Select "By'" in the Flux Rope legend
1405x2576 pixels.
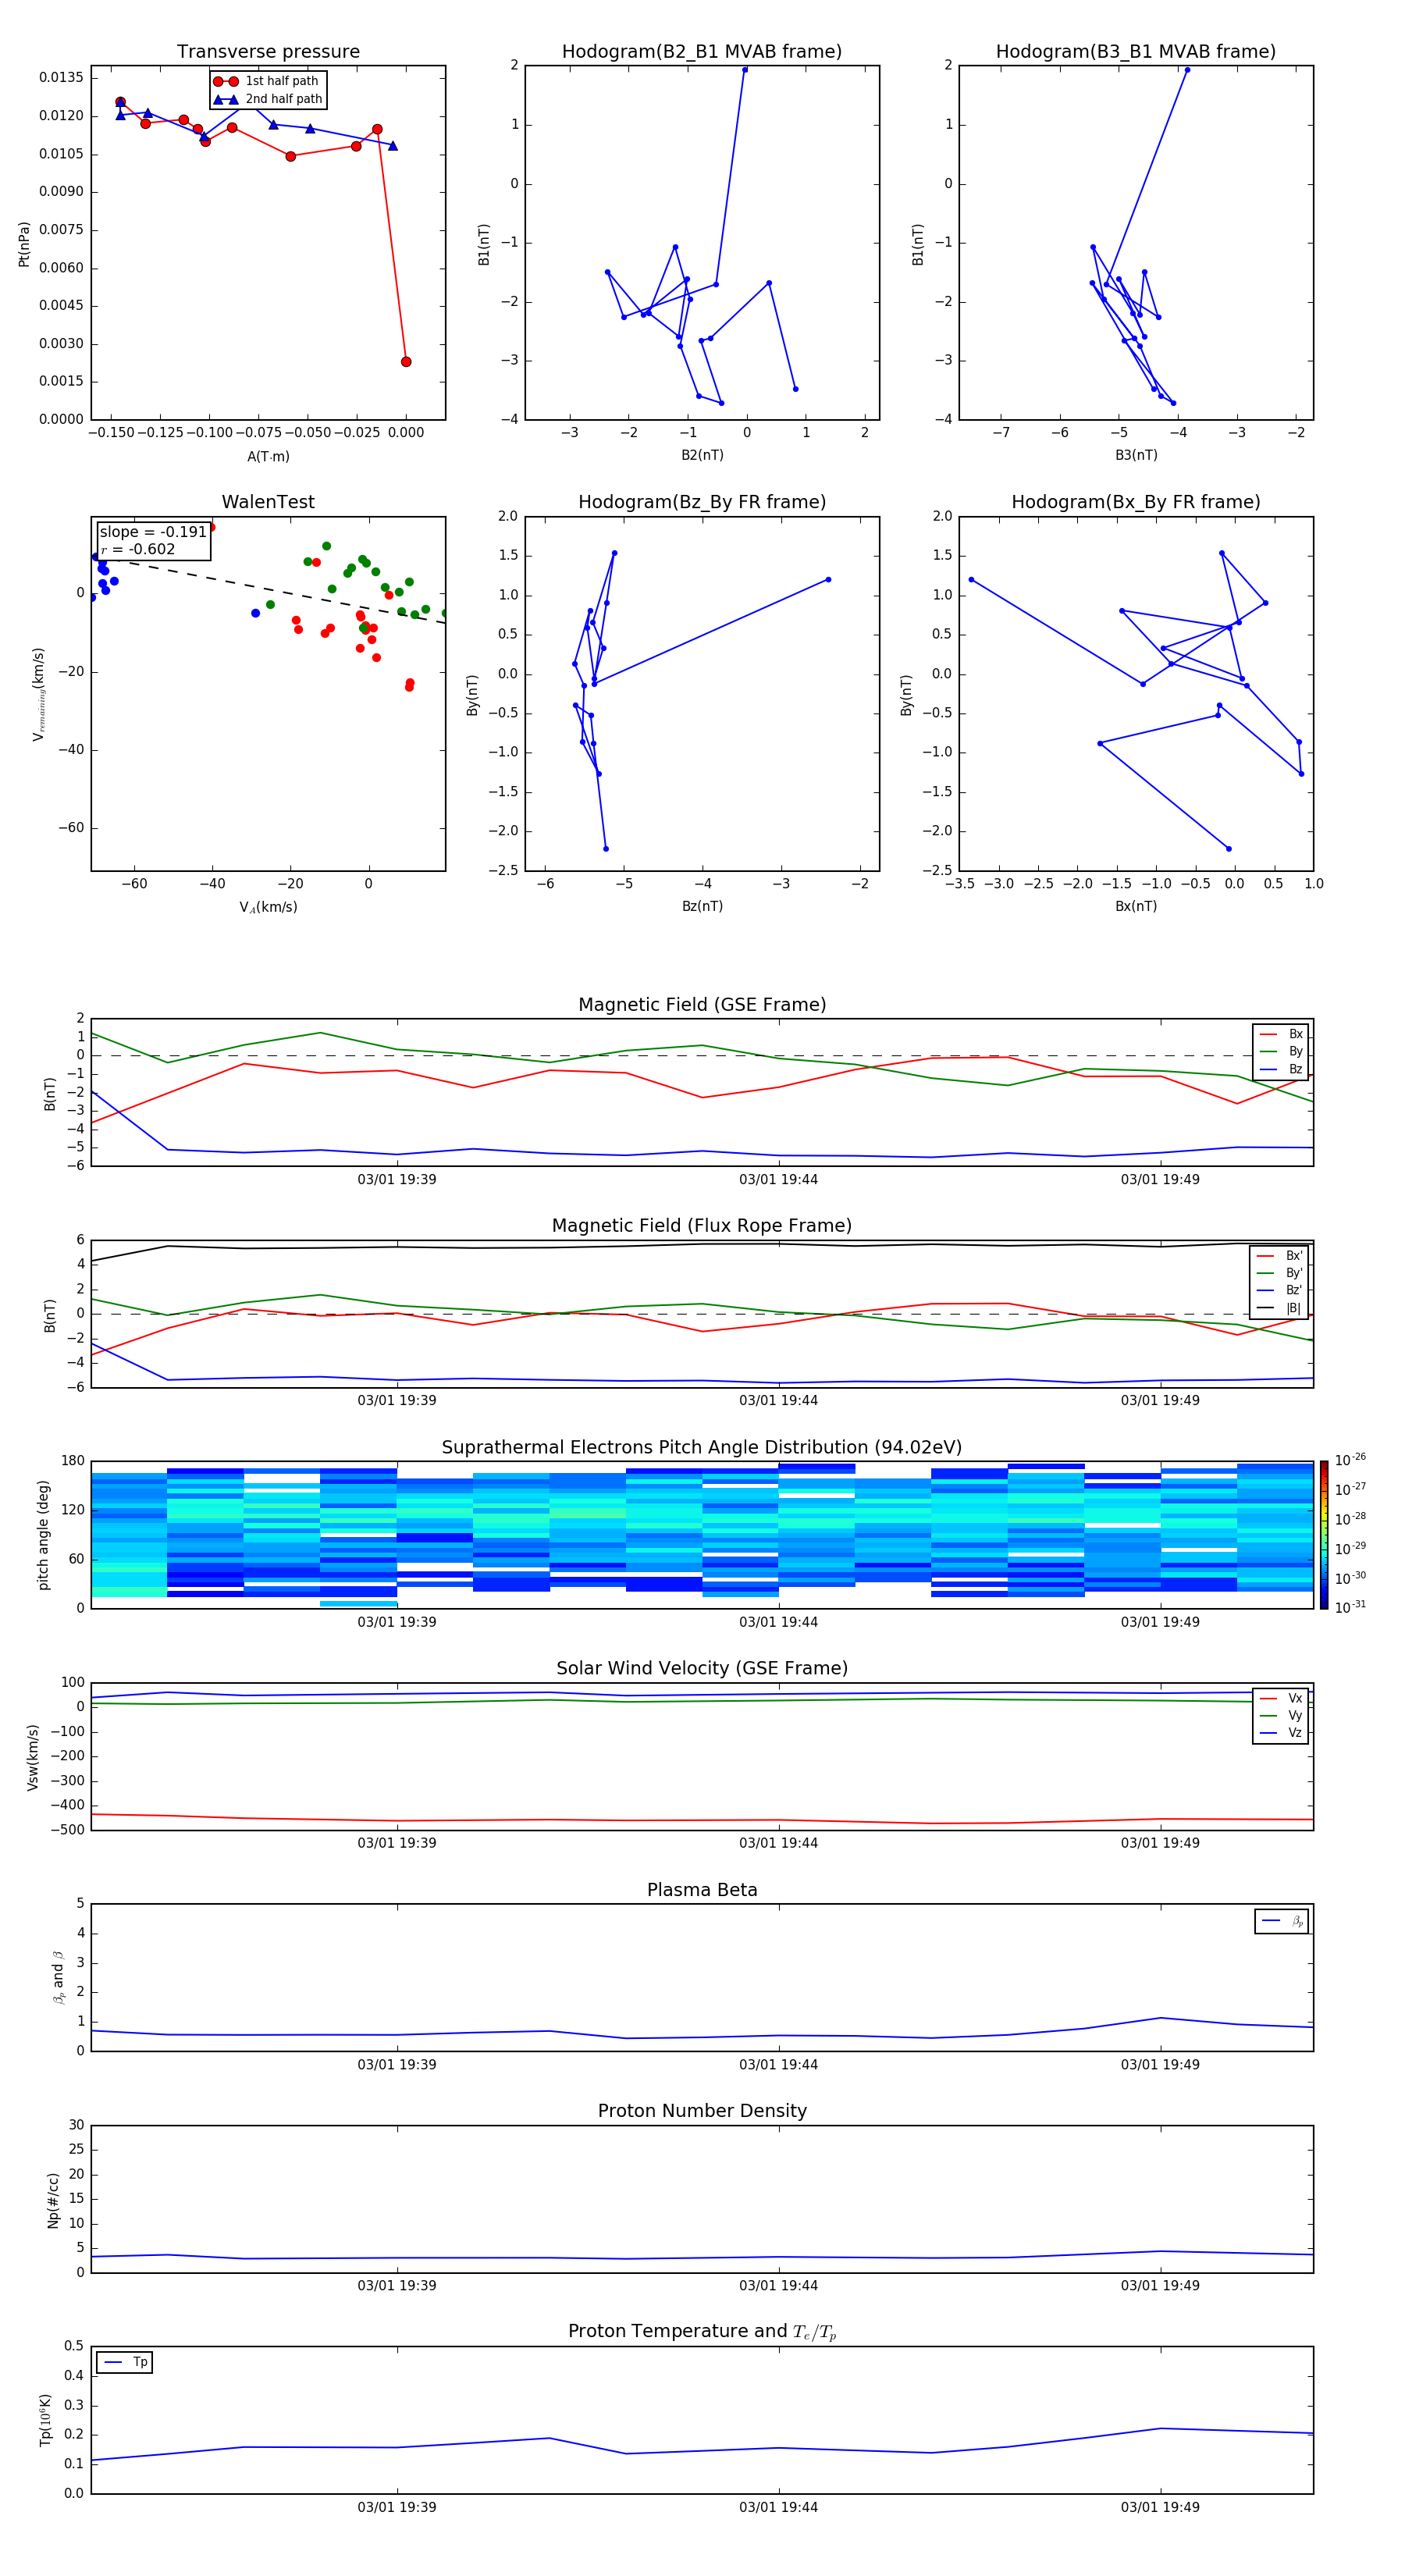coord(1280,1273)
